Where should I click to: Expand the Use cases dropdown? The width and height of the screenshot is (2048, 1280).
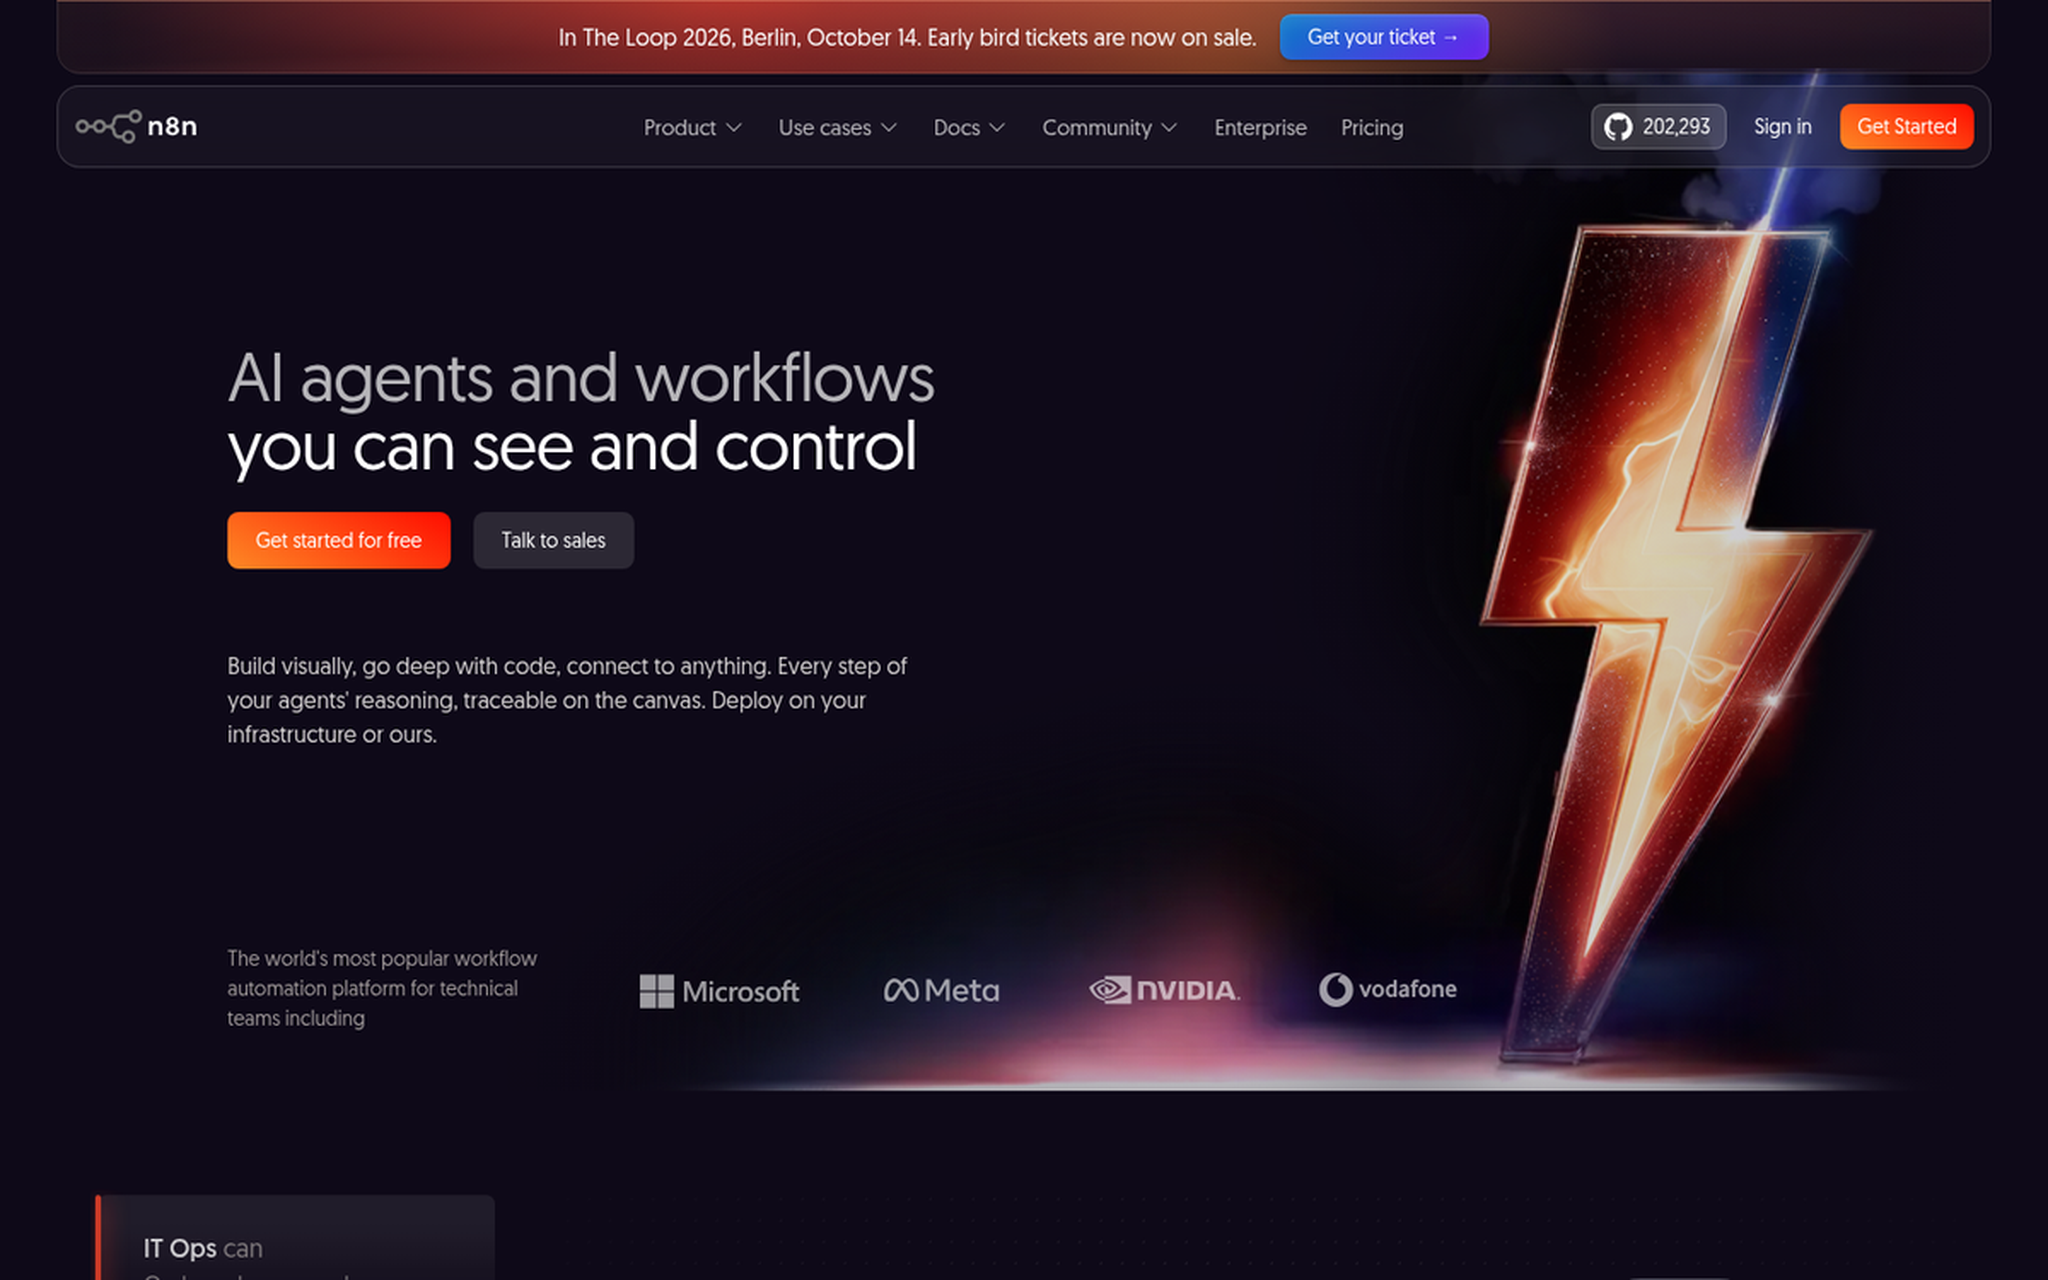(837, 128)
